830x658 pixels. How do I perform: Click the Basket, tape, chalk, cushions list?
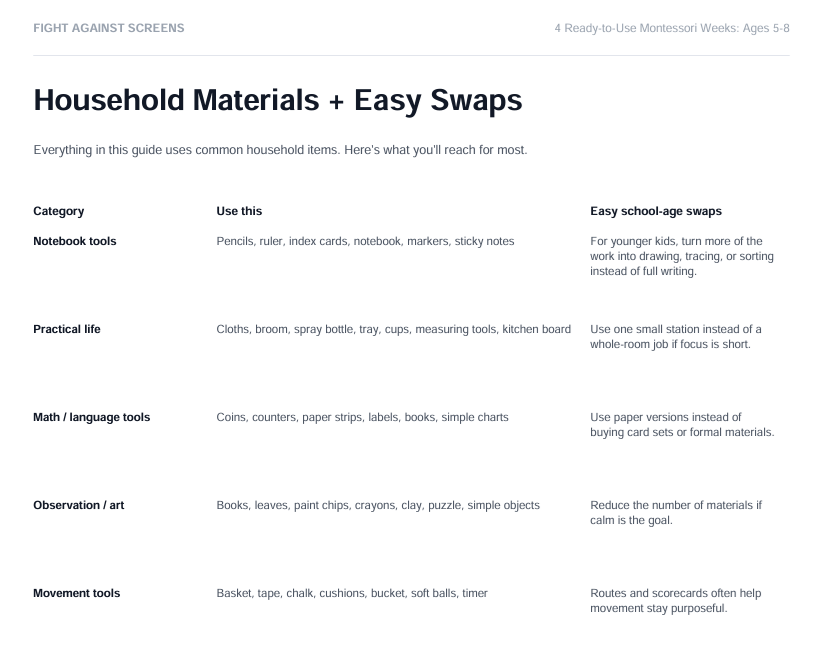tap(352, 593)
